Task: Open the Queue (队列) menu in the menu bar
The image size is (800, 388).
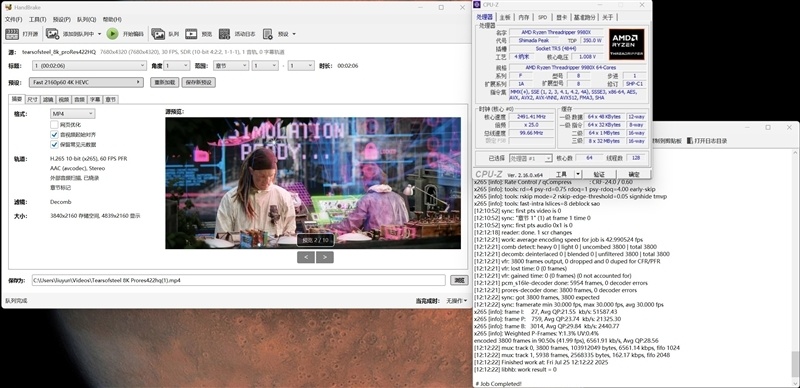Action: [87, 19]
